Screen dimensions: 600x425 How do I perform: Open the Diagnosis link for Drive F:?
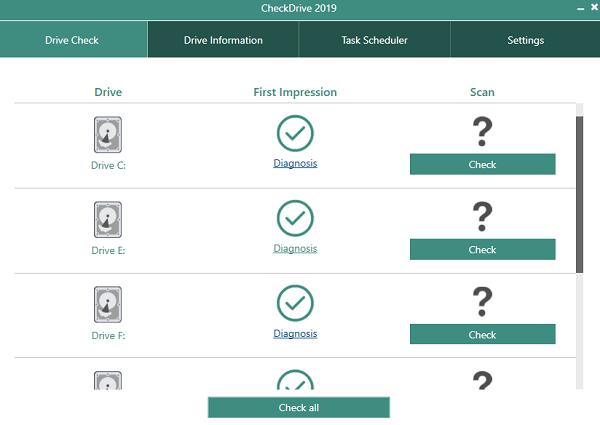point(295,334)
